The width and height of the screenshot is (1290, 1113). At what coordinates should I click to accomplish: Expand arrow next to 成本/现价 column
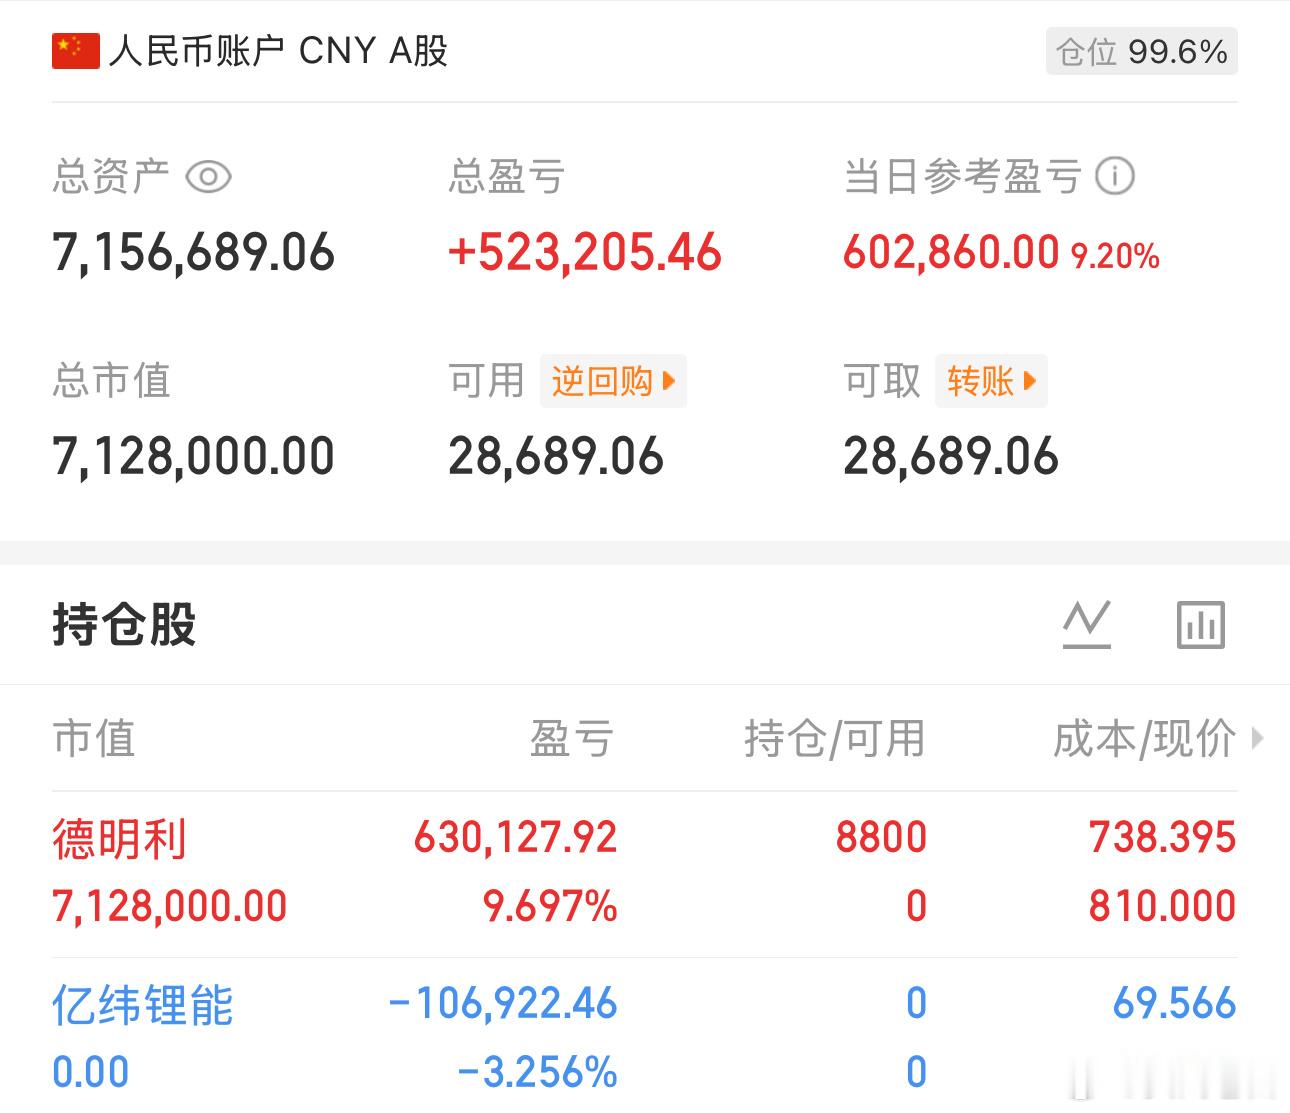[1258, 739]
